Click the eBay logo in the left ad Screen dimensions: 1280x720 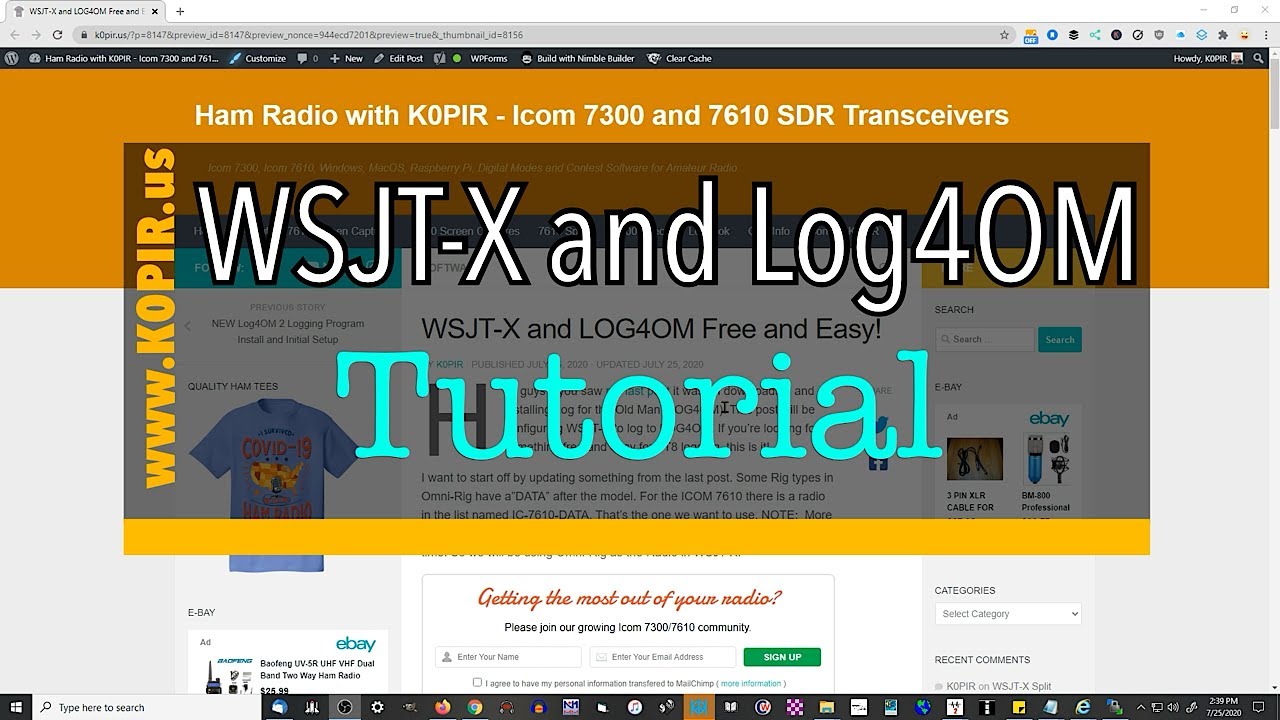pyautogui.click(x=356, y=644)
